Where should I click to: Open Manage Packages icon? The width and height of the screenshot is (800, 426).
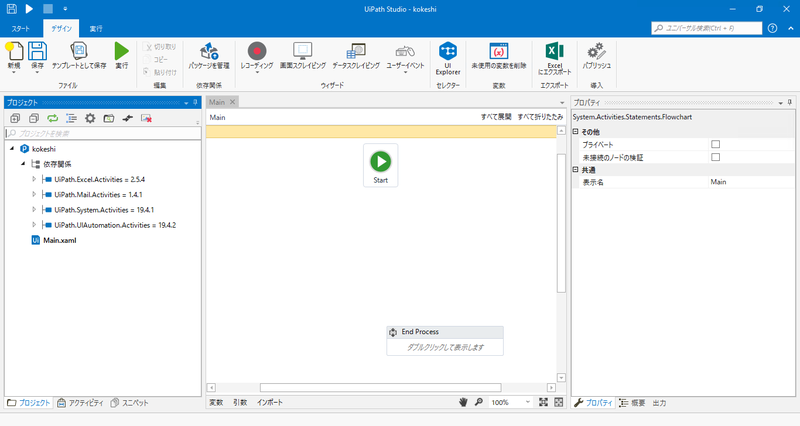pyautogui.click(x=209, y=51)
